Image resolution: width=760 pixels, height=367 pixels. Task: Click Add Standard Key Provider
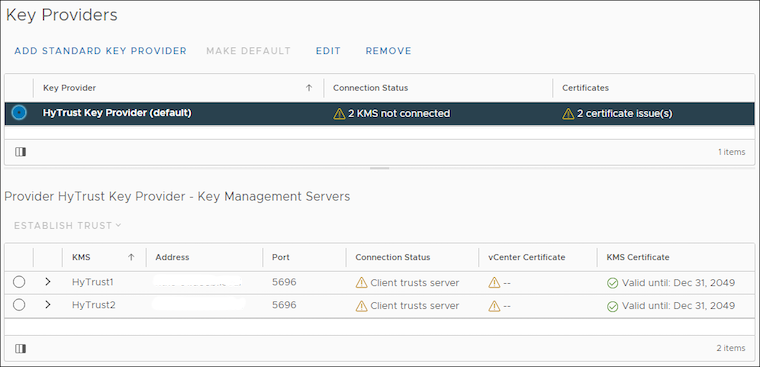tap(100, 51)
